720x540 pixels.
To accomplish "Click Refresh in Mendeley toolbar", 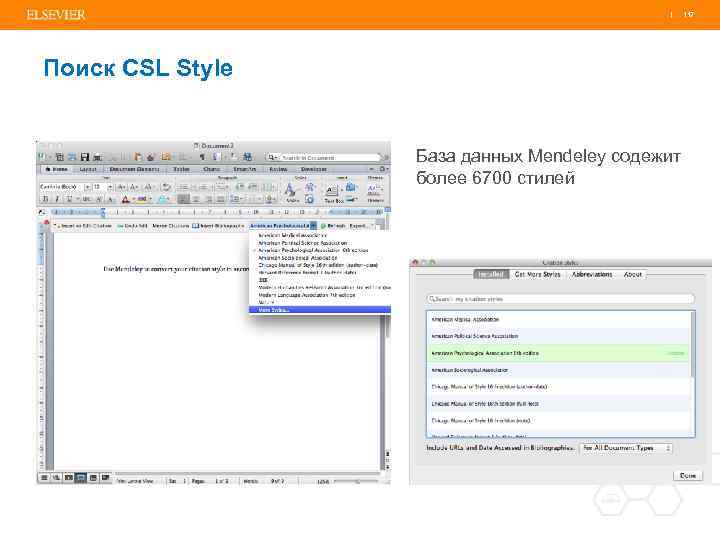I will coord(333,226).
